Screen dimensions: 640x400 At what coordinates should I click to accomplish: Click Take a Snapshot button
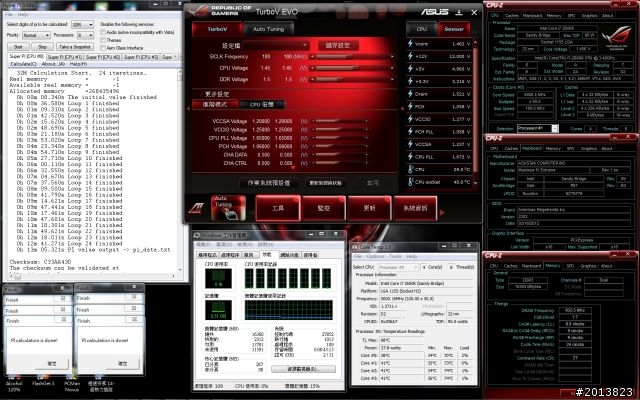pos(74,47)
